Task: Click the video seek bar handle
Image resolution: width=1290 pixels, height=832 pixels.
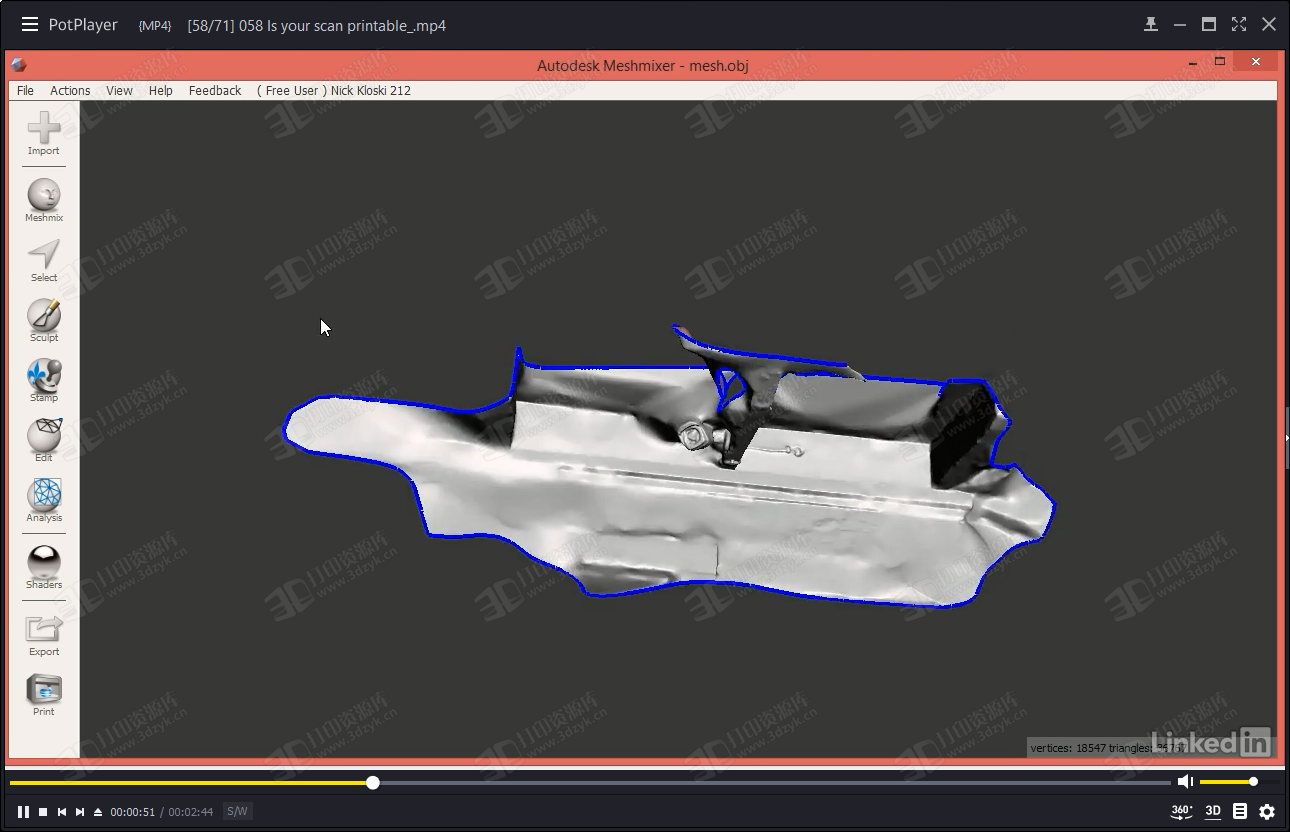Action: pyautogui.click(x=373, y=783)
